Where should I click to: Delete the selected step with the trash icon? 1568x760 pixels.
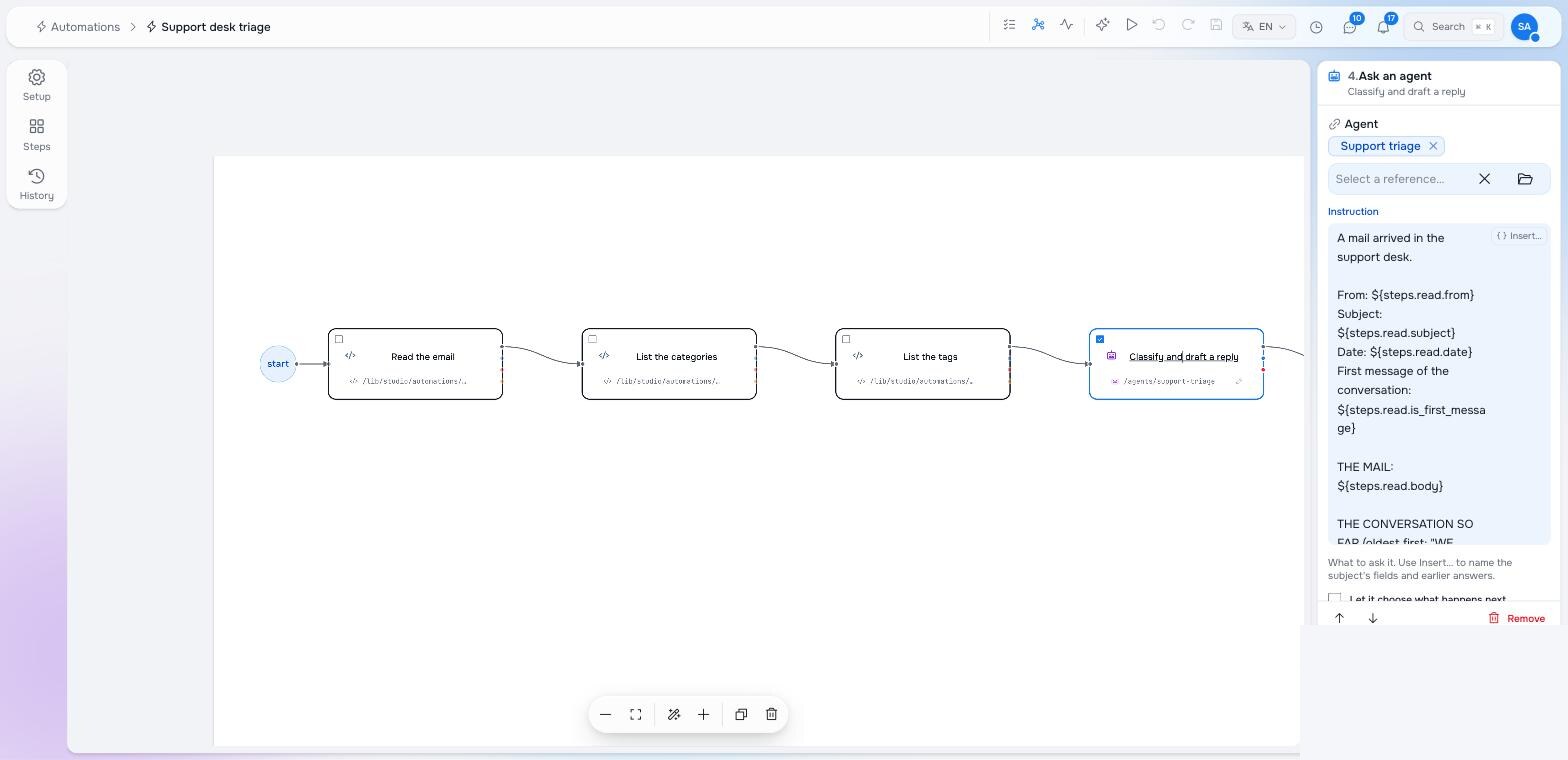click(771, 714)
